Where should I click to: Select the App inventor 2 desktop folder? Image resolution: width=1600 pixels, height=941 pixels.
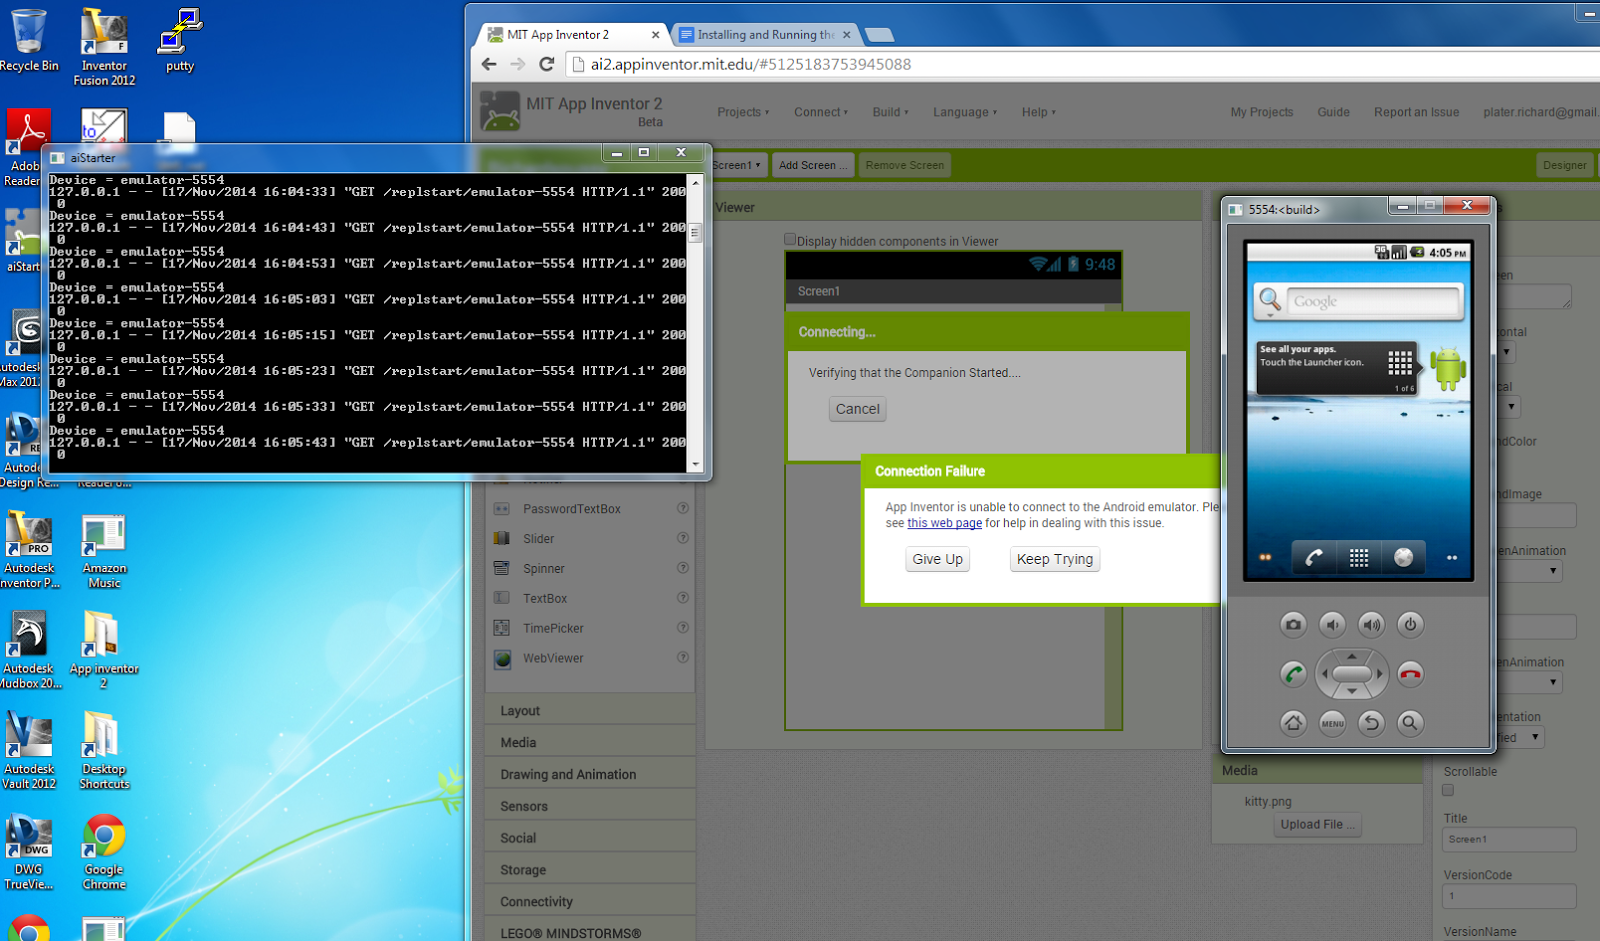tap(104, 651)
